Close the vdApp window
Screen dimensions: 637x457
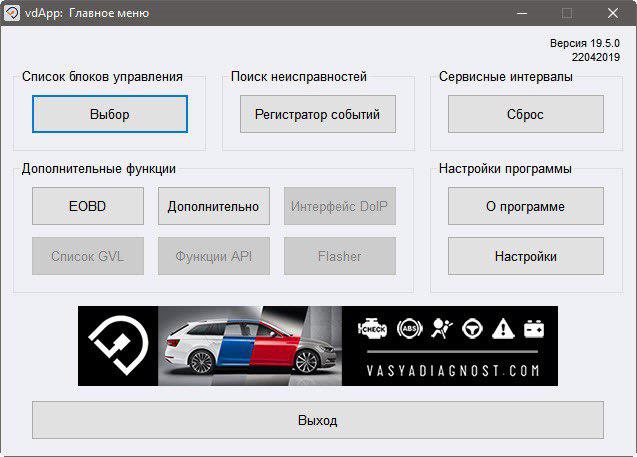(613, 13)
